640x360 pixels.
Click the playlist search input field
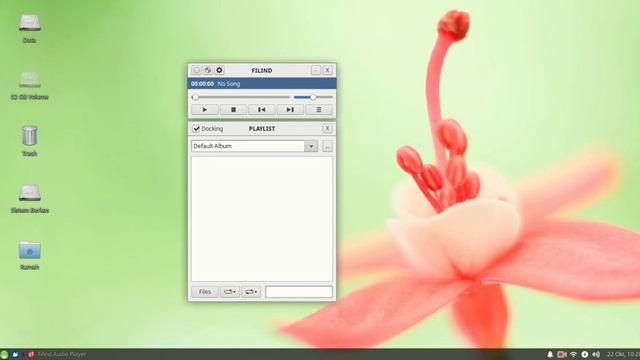point(299,292)
